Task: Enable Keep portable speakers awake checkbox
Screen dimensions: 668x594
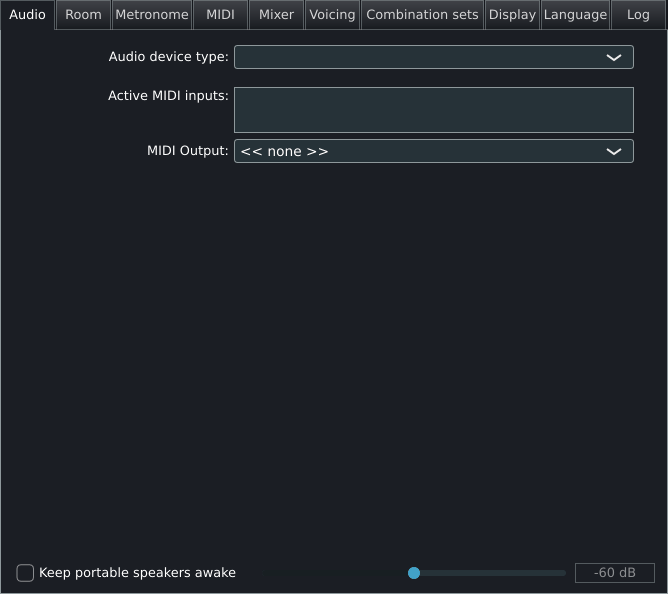Action: pos(25,573)
